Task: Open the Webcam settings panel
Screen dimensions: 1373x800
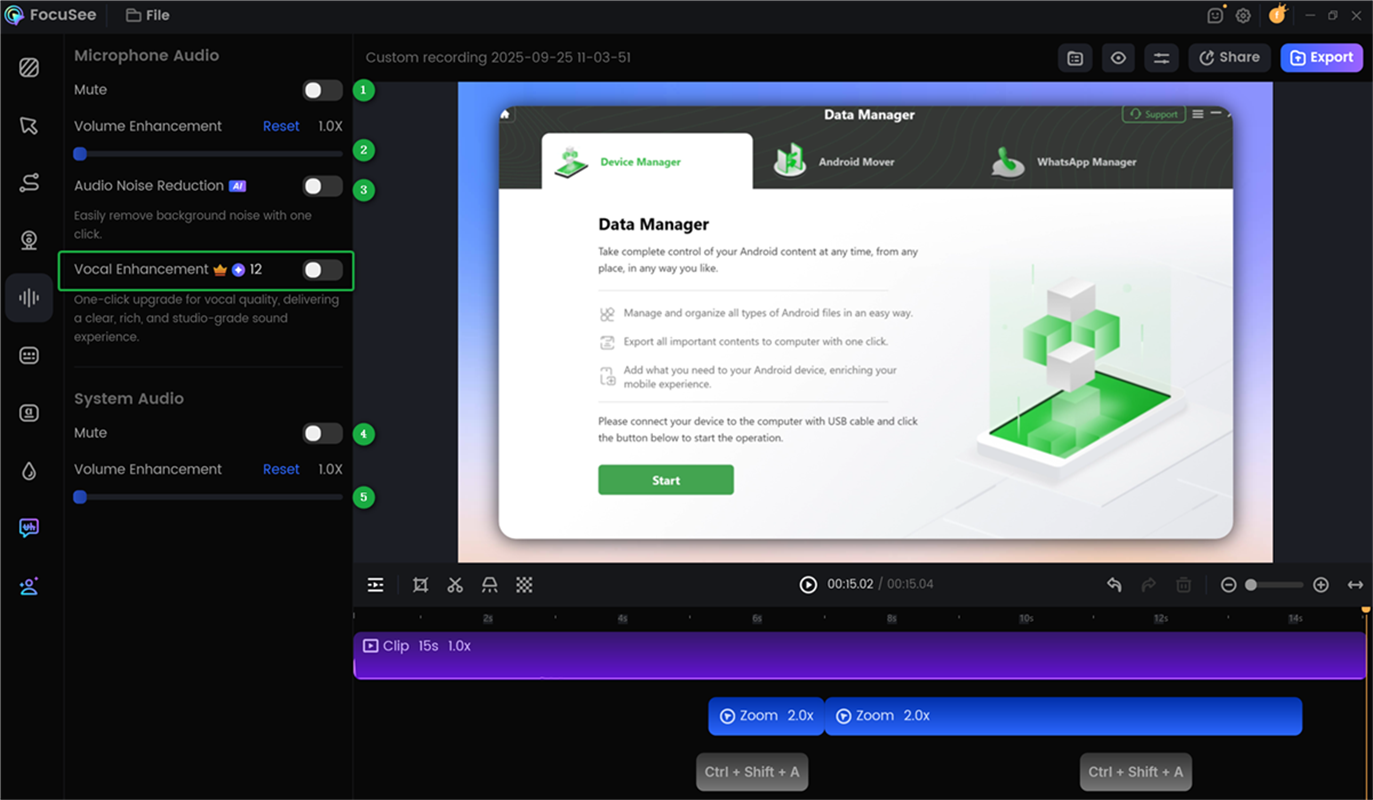Action: [x=29, y=240]
